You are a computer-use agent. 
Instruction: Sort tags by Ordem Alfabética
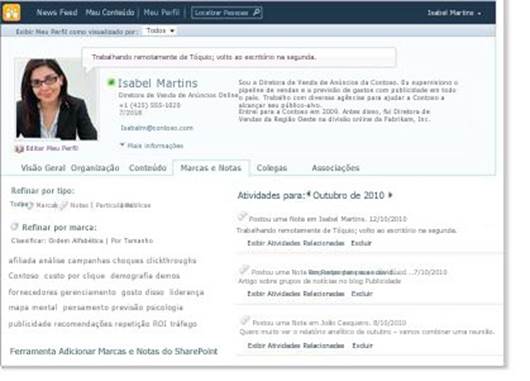point(76,241)
